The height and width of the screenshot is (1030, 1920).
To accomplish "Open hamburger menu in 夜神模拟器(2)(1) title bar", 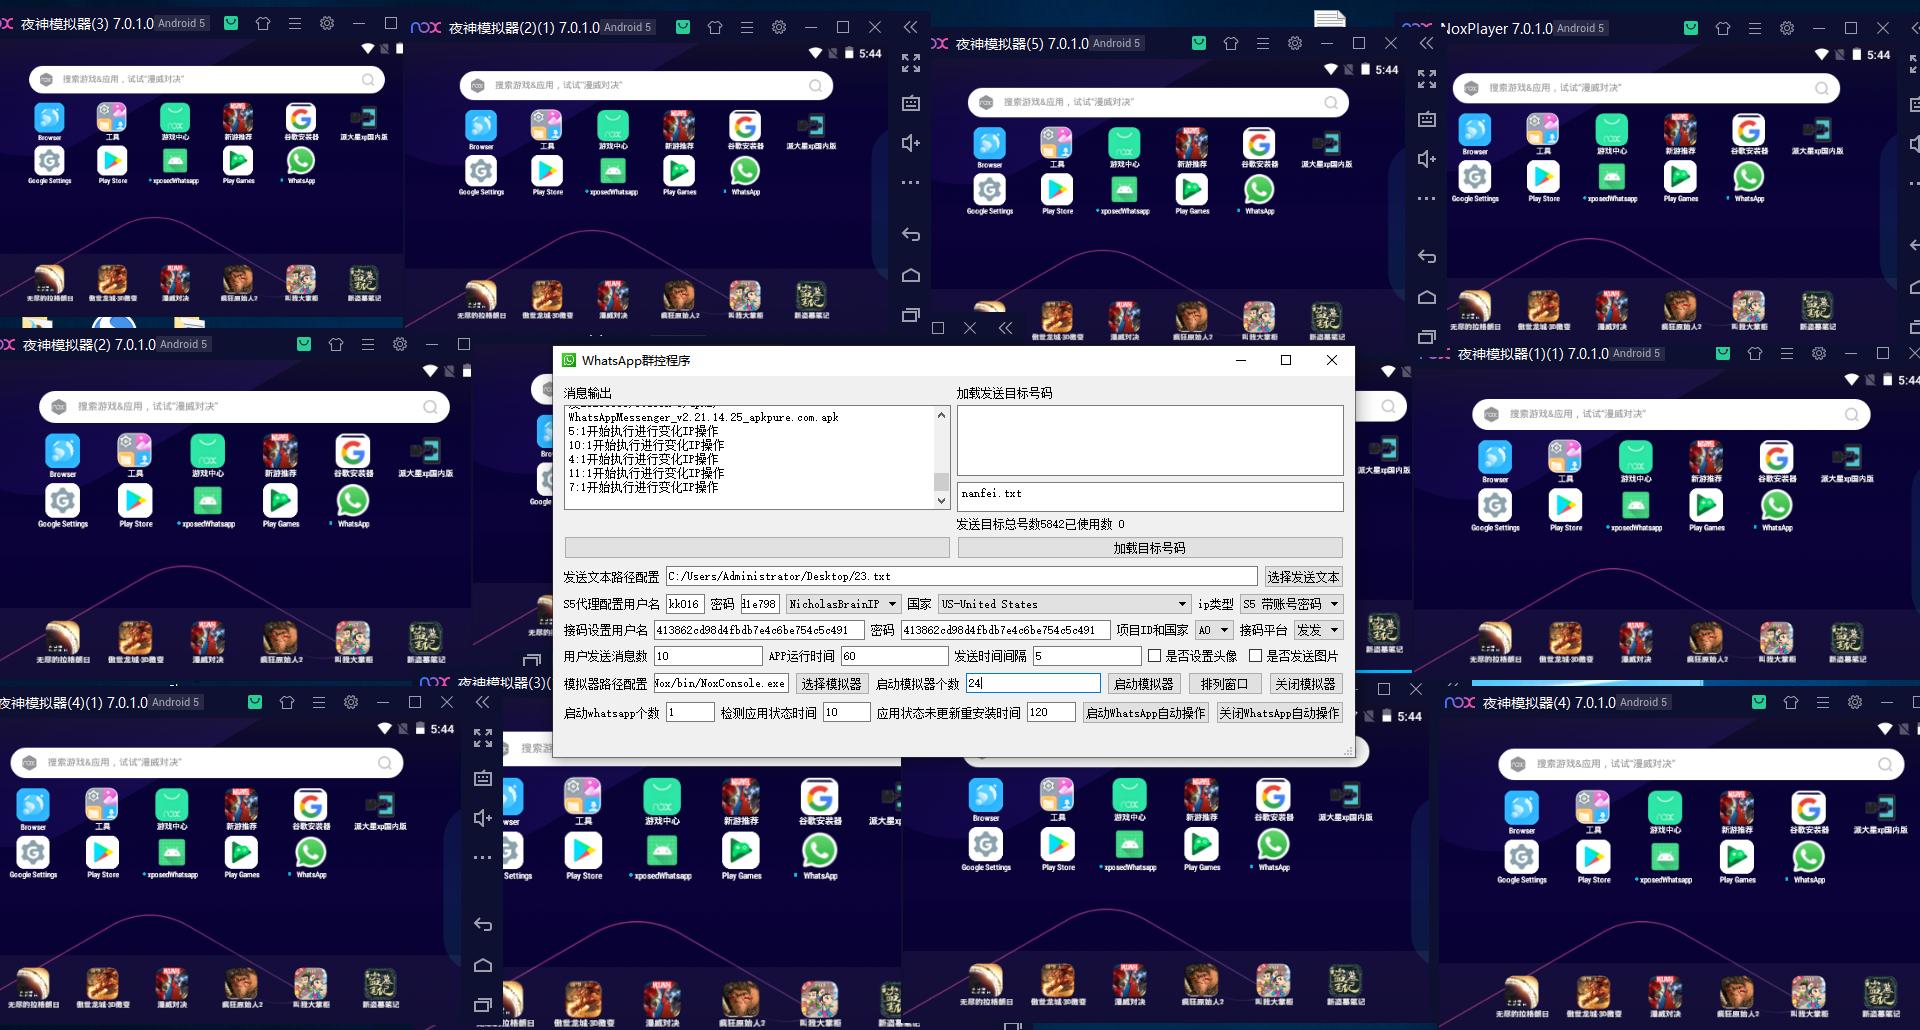I will tap(747, 27).
